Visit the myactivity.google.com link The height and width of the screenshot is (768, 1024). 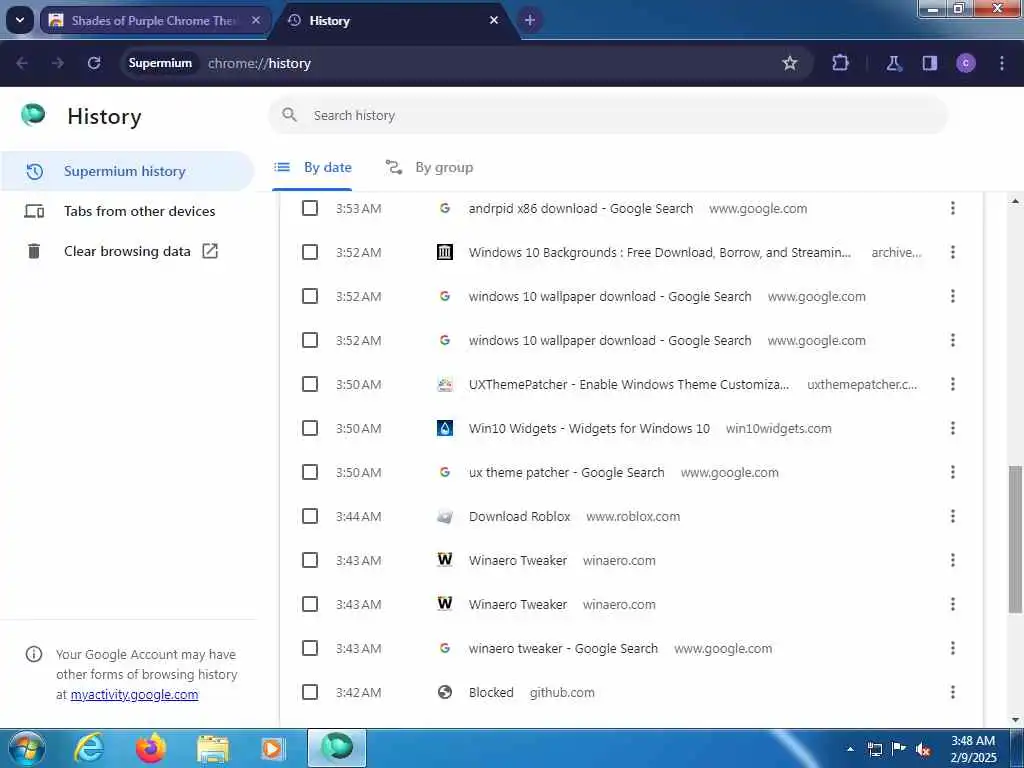pyautogui.click(x=135, y=694)
